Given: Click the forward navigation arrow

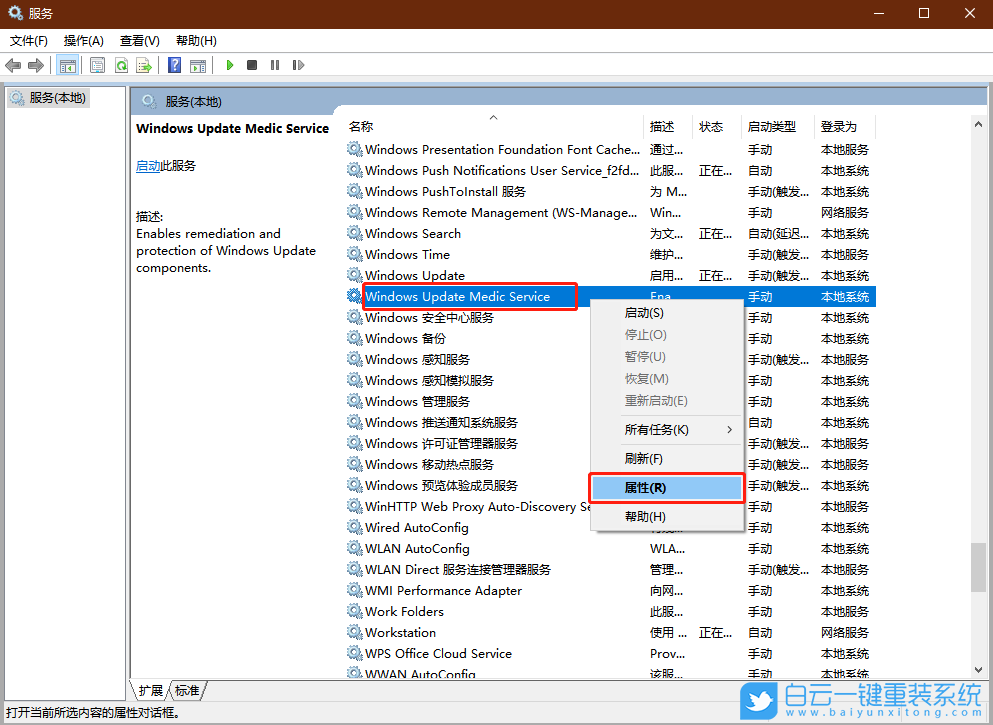Looking at the screenshot, I should click(35, 64).
